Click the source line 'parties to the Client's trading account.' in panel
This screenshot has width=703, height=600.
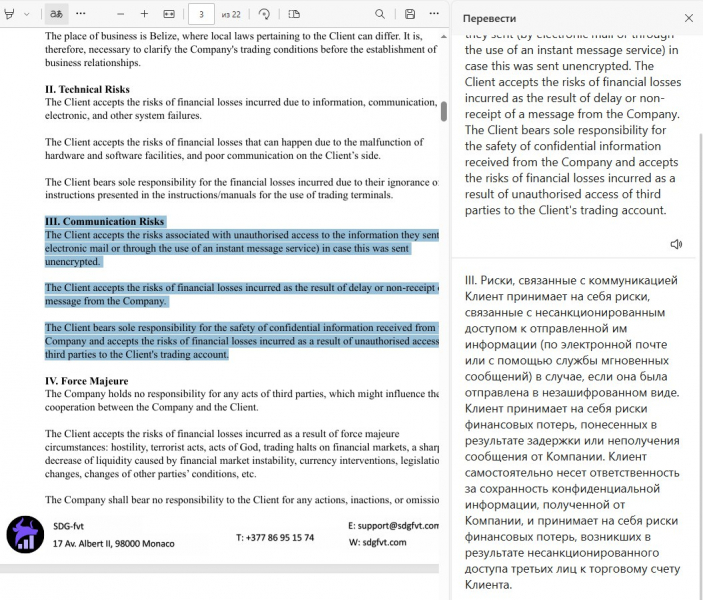(x=565, y=210)
